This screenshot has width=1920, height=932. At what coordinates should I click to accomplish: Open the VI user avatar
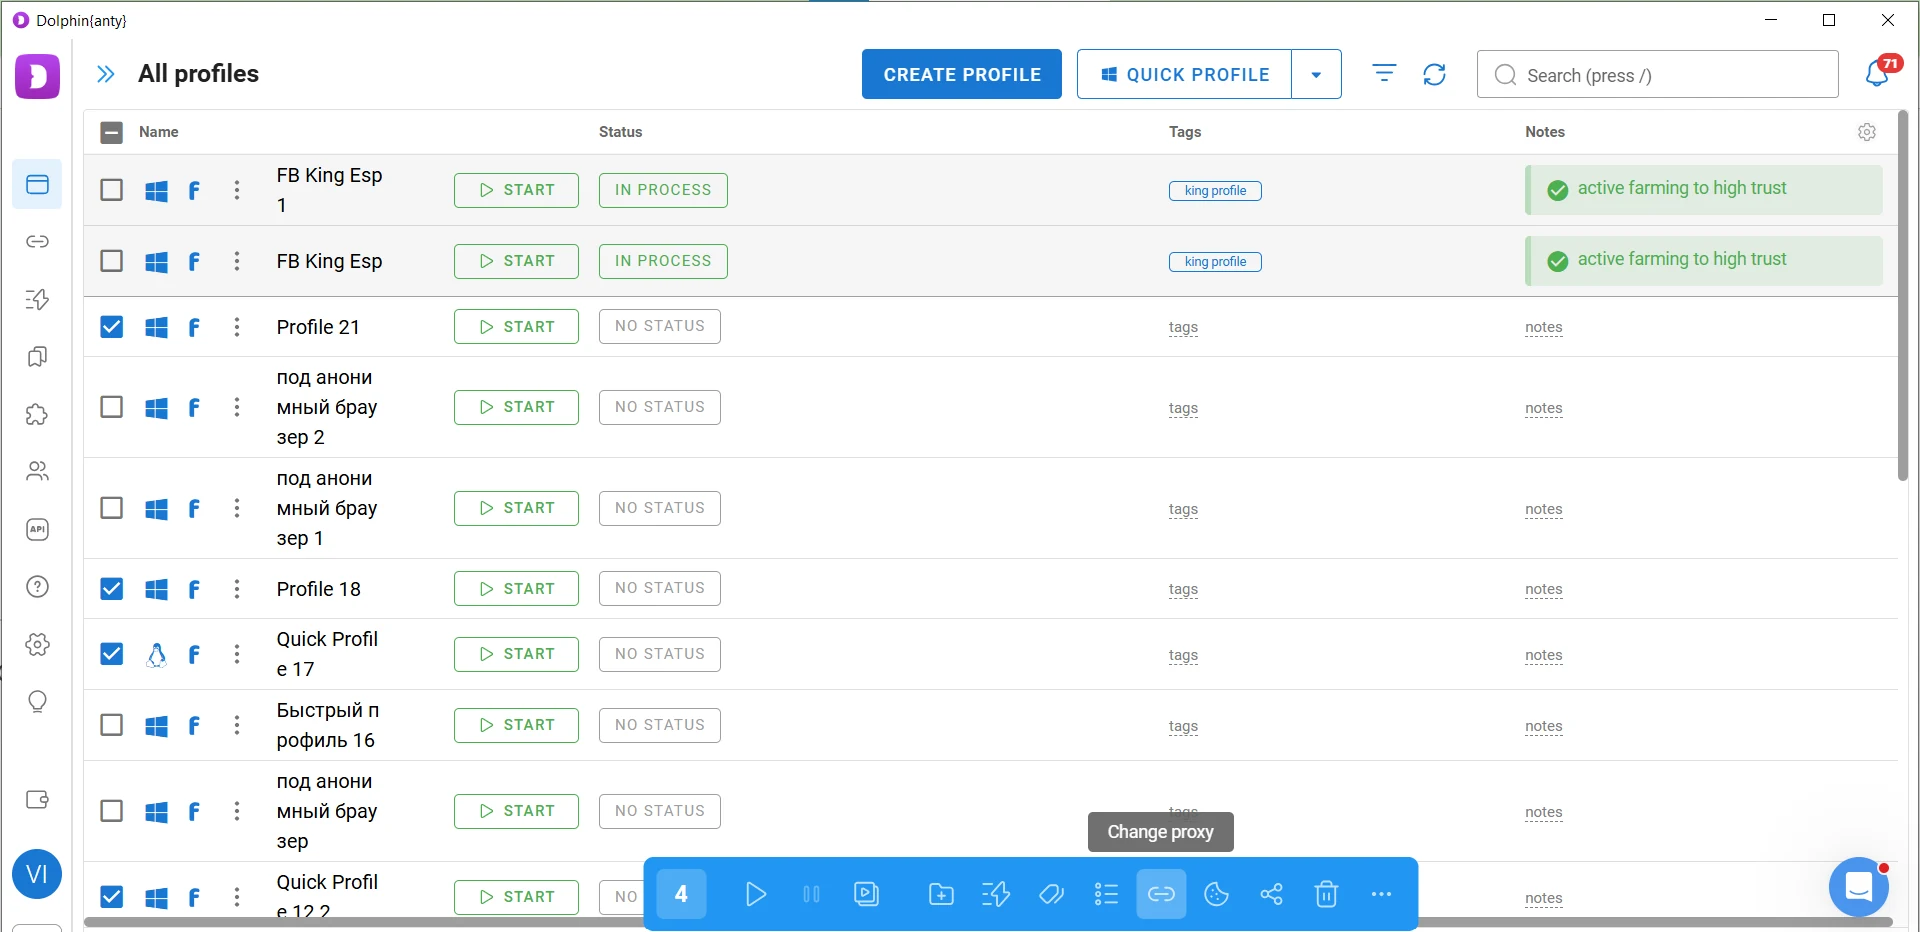pyautogui.click(x=37, y=875)
